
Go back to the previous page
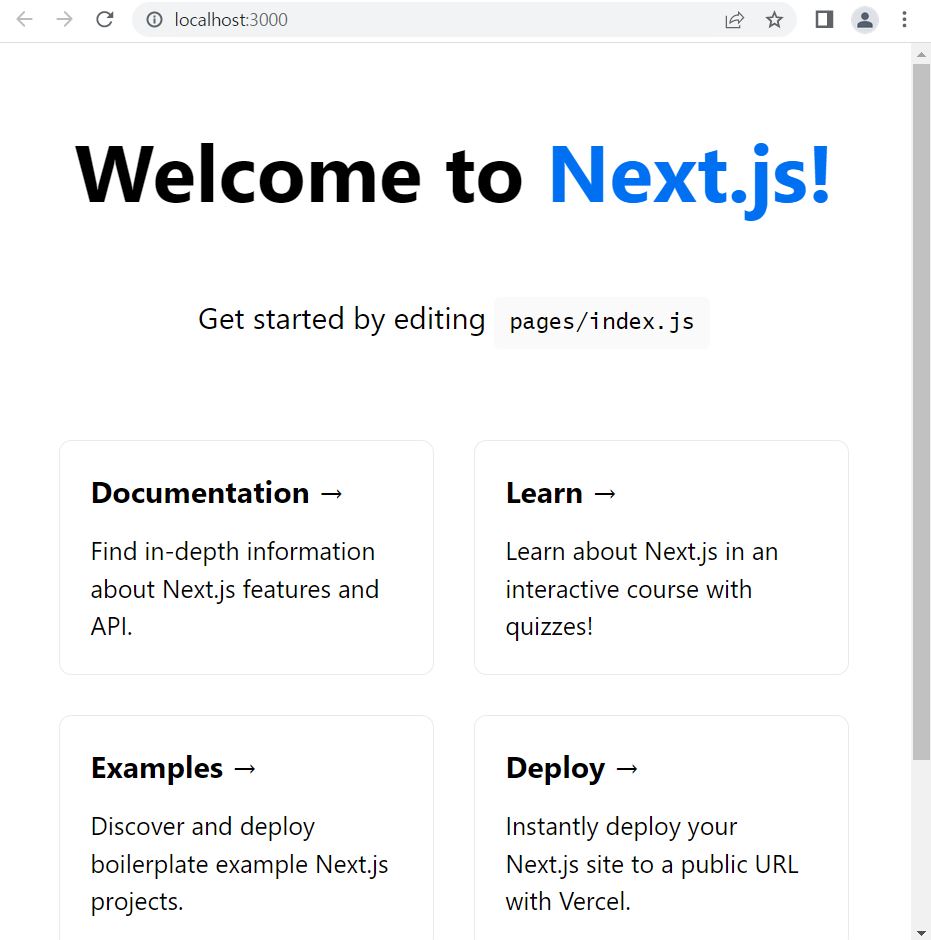click(25, 20)
